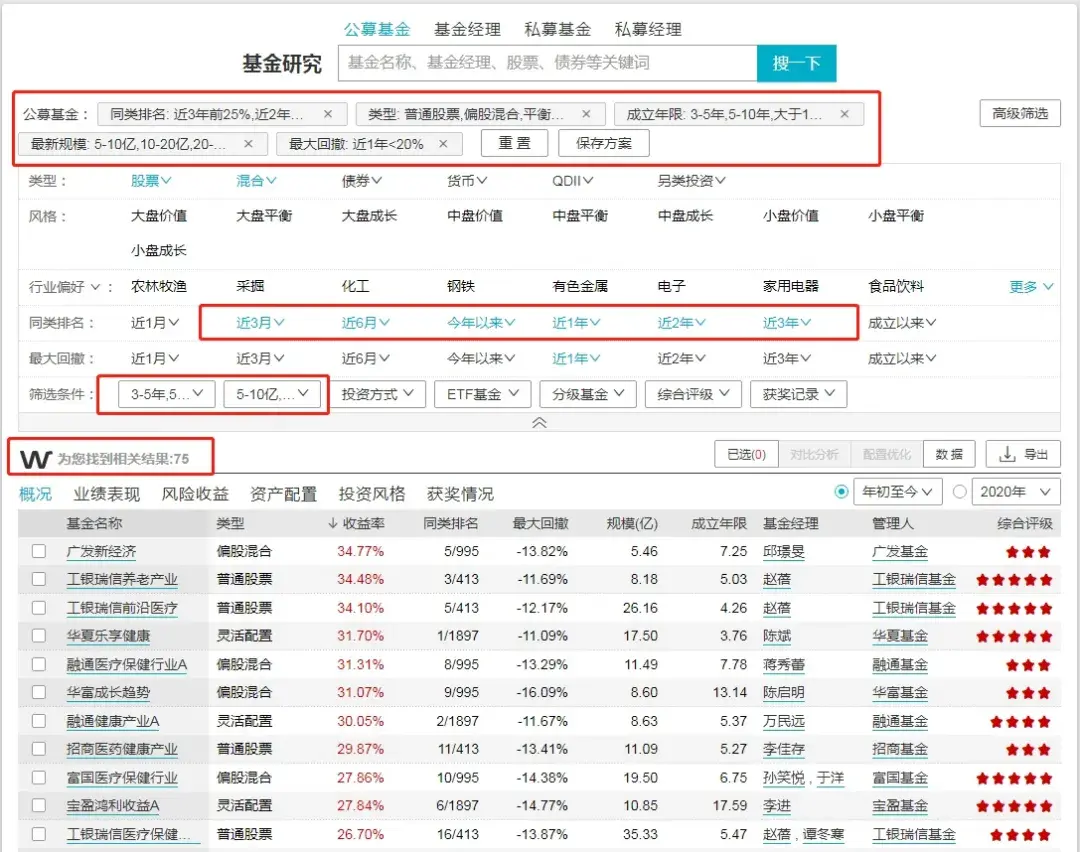Click the 最大回撤 column header
This screenshot has height=852, width=1080.
pyautogui.click(x=540, y=523)
